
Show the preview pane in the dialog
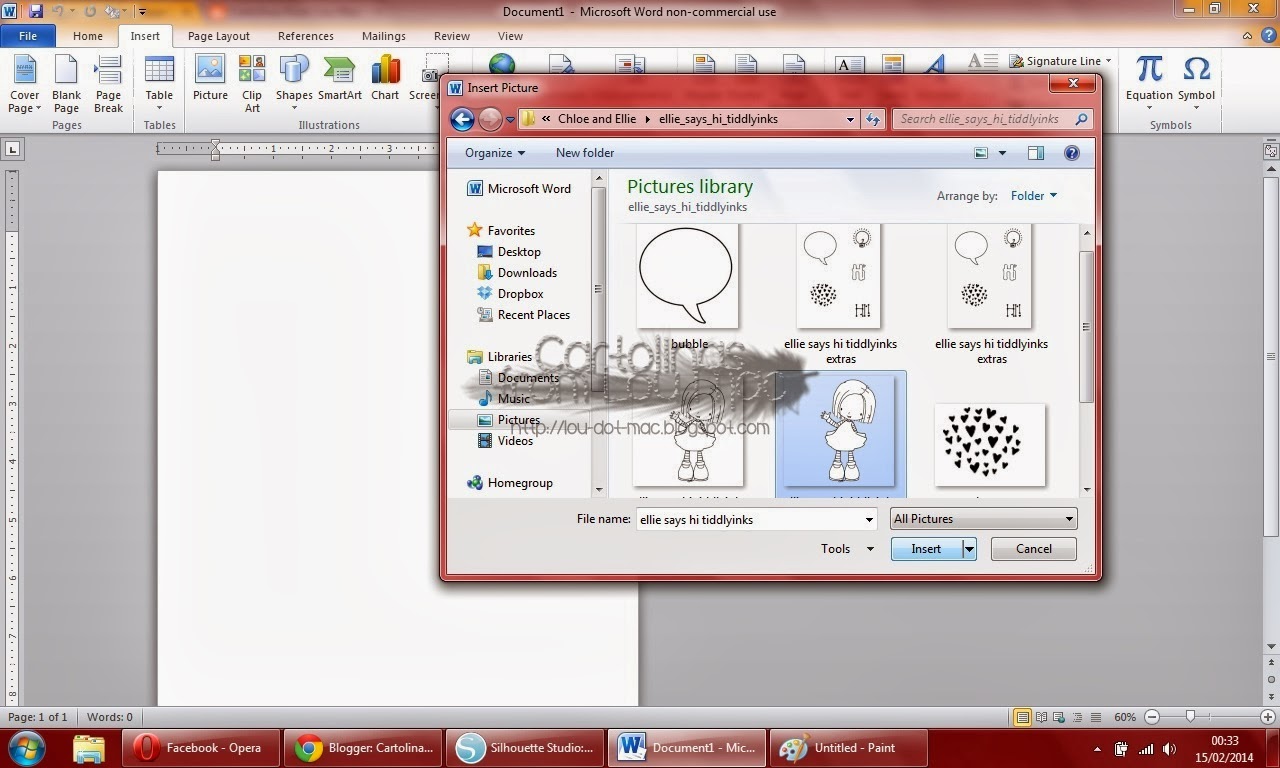[1036, 153]
